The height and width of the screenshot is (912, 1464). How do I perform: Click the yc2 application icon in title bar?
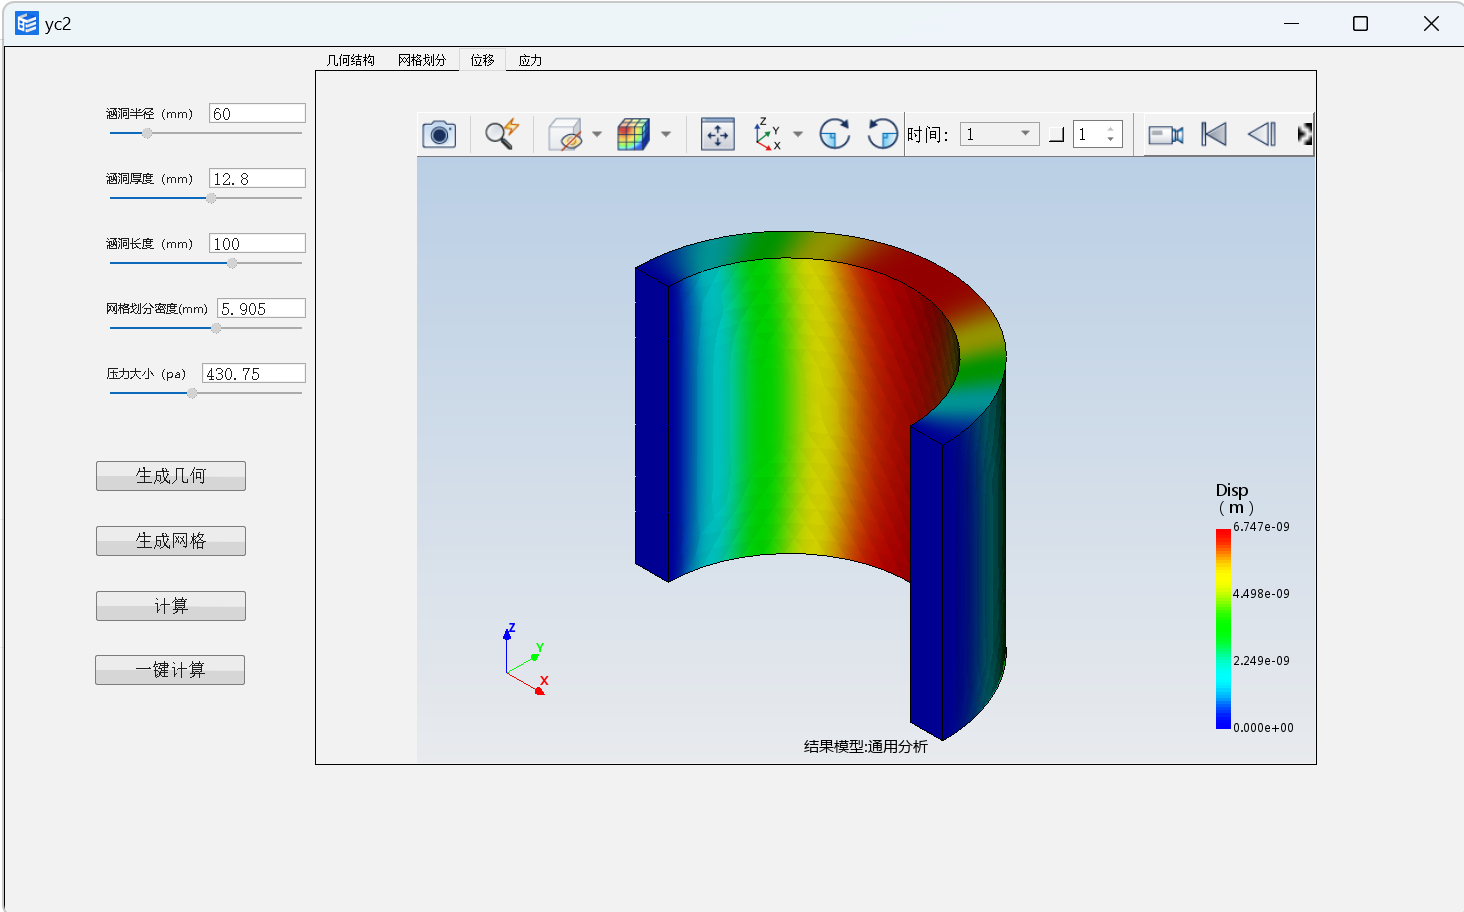[26, 23]
